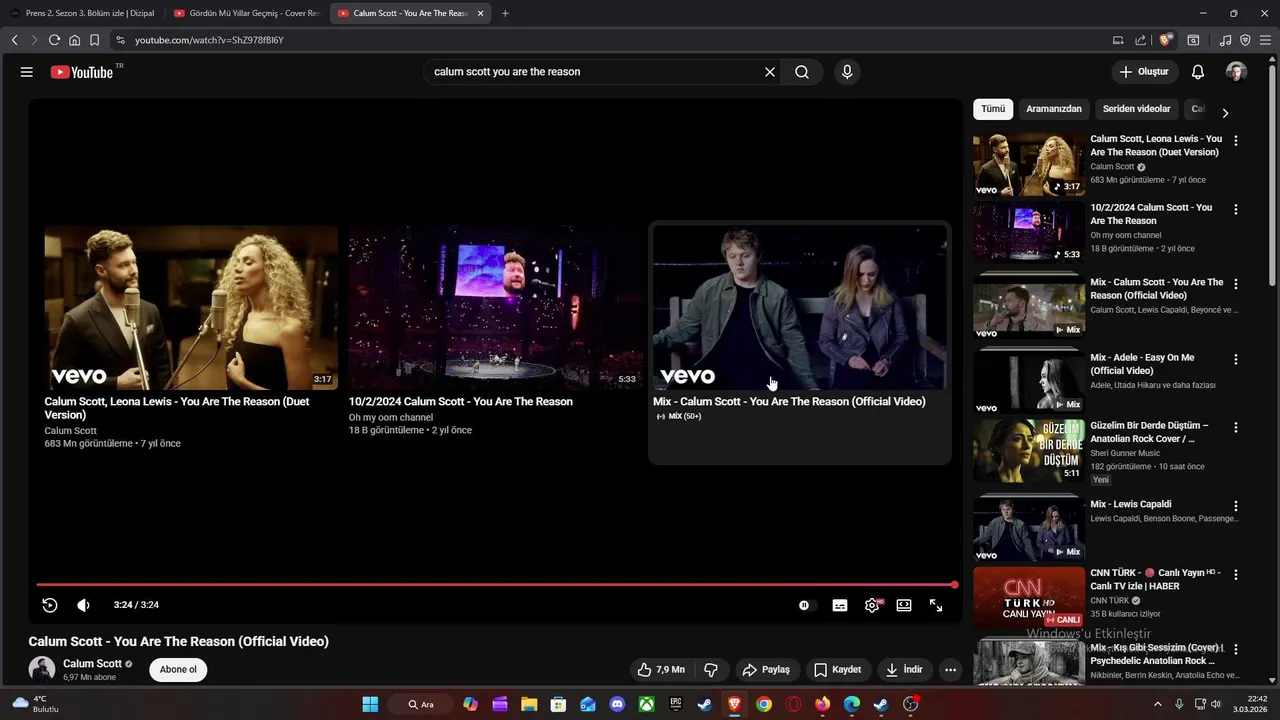The height and width of the screenshot is (720, 1280).
Task: Open options for Duet Version sidebar video
Action: (x=1236, y=141)
